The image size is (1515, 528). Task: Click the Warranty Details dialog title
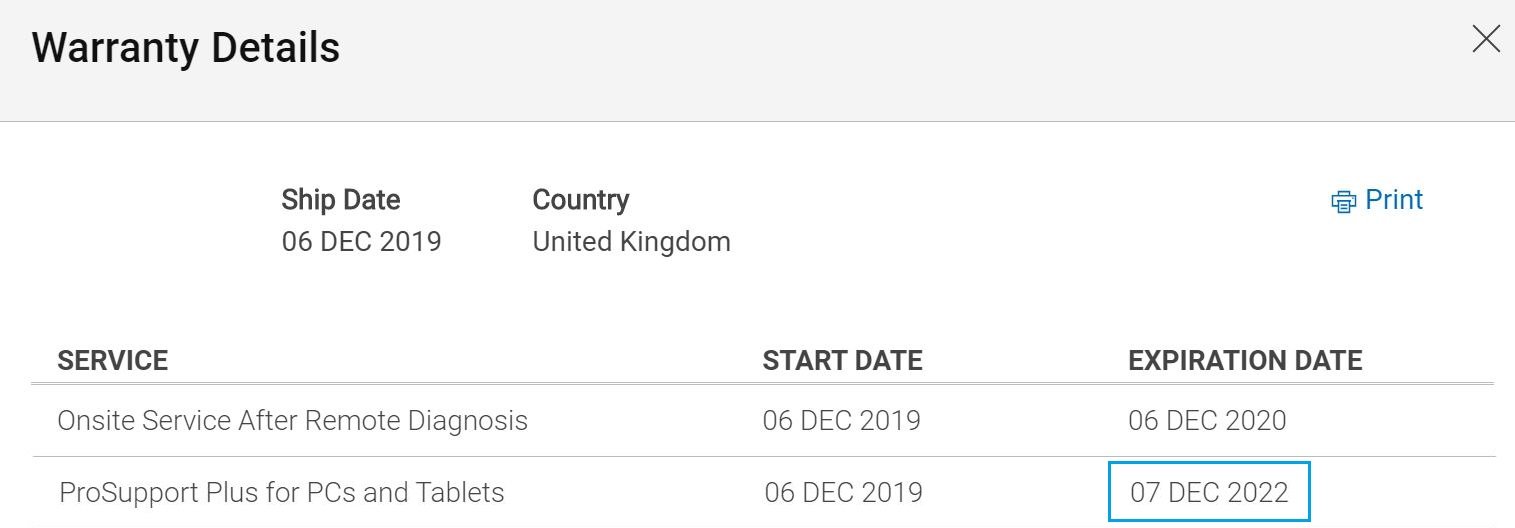click(186, 48)
